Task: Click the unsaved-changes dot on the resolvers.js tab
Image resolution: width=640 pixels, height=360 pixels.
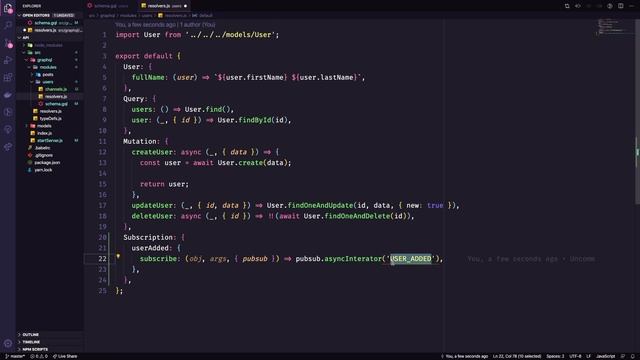Action: (185, 6)
